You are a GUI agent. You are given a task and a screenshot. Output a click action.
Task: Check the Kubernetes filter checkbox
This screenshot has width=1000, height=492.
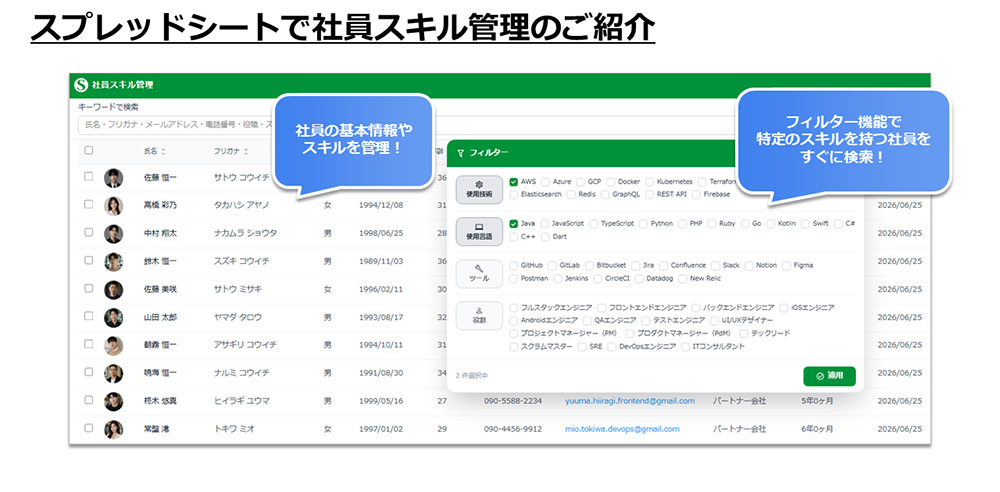tap(649, 182)
